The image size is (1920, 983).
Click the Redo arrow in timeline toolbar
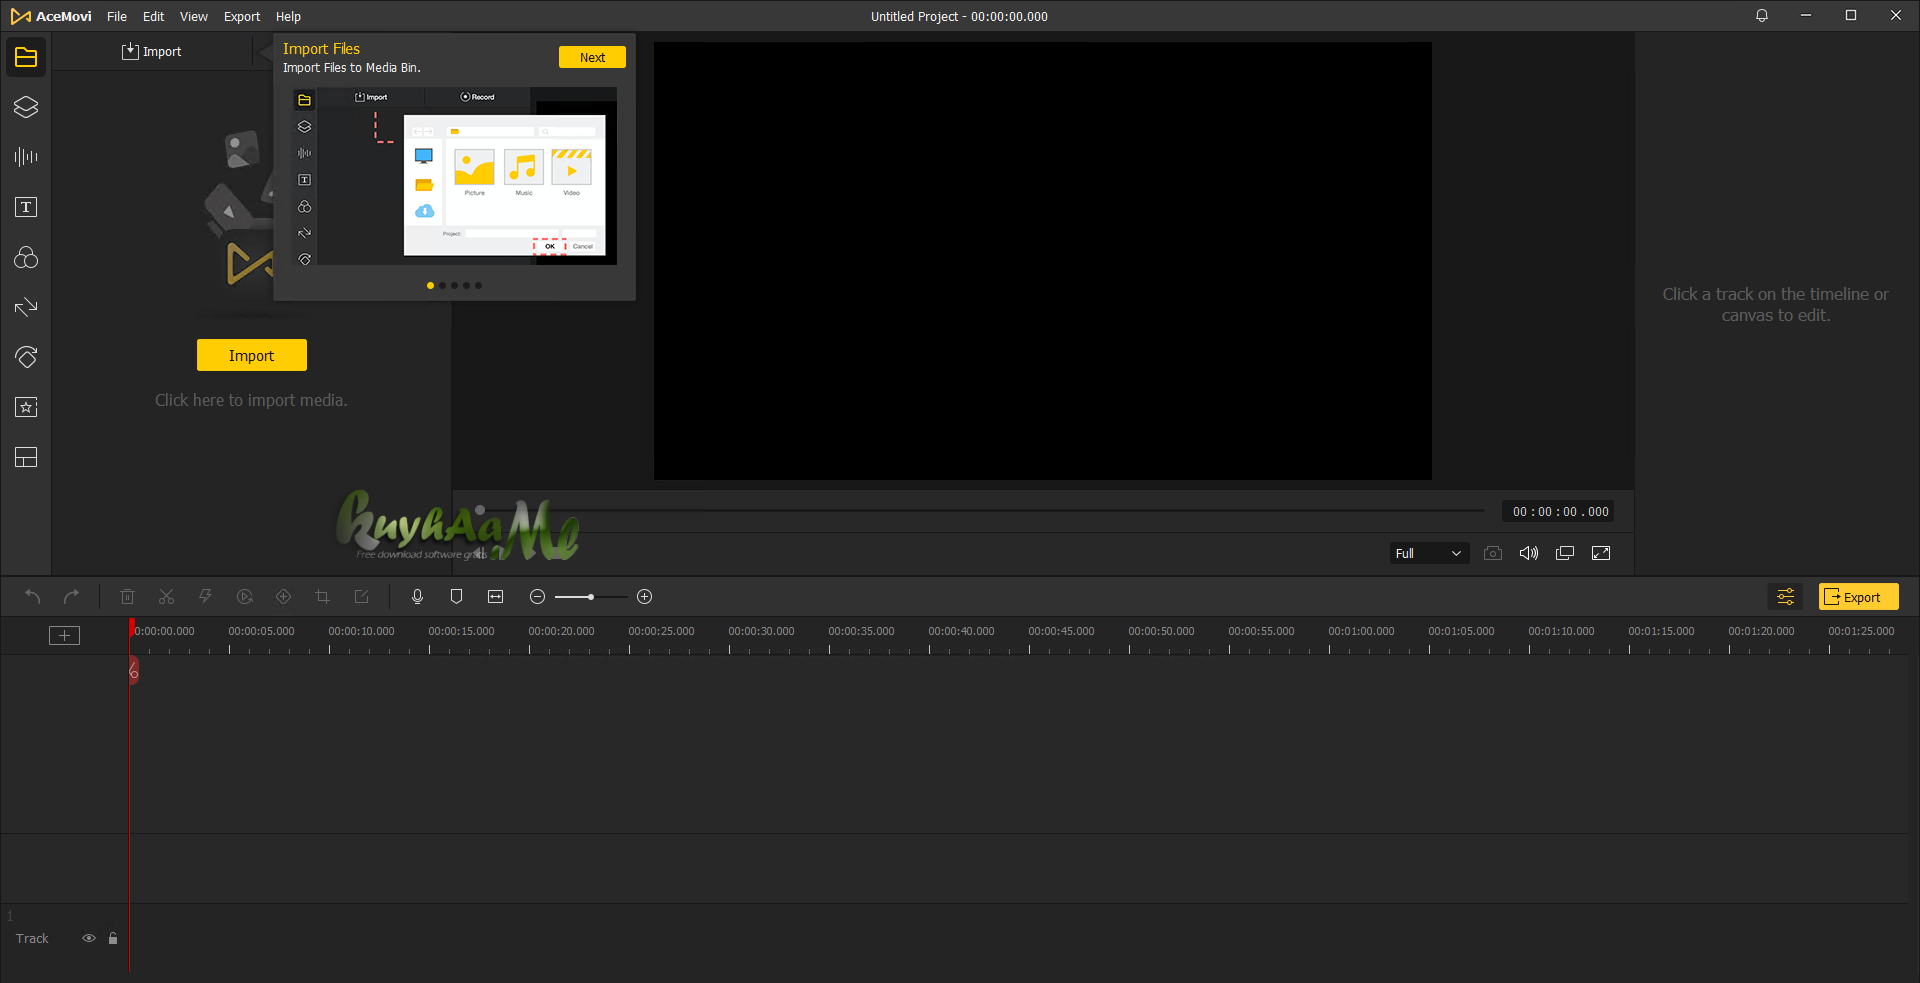(x=71, y=597)
